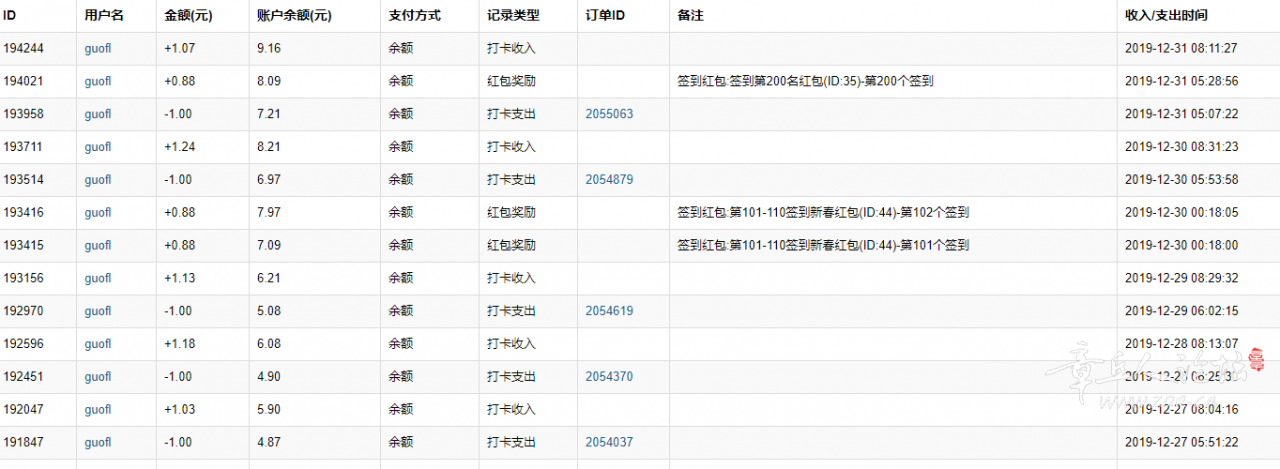1280x469 pixels.
Task: Open guofl link in row 194244
Action: pos(98,48)
